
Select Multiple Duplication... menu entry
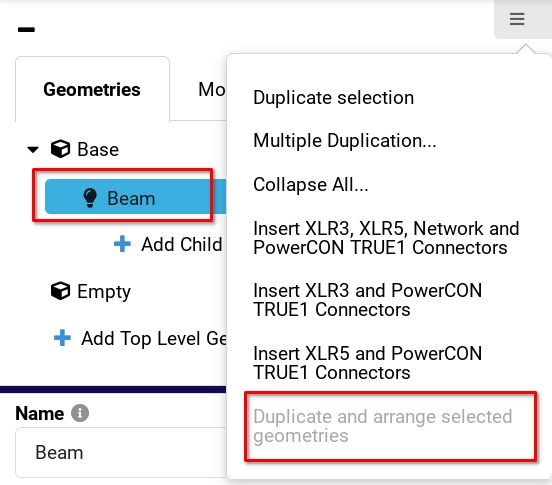[x=345, y=141]
